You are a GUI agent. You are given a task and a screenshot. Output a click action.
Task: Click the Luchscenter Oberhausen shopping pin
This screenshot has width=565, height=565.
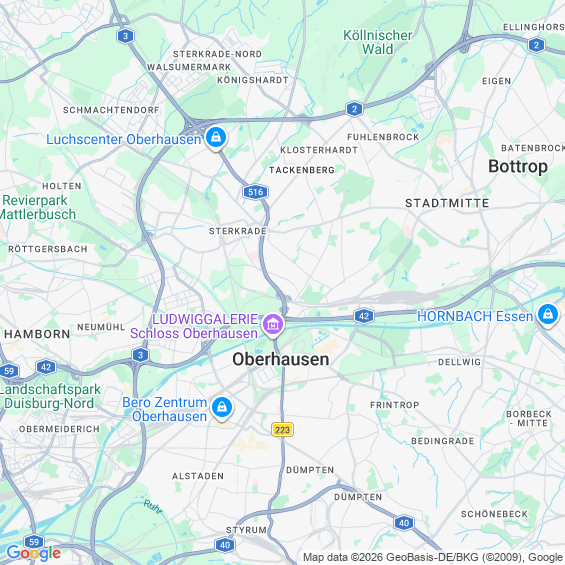(216, 138)
